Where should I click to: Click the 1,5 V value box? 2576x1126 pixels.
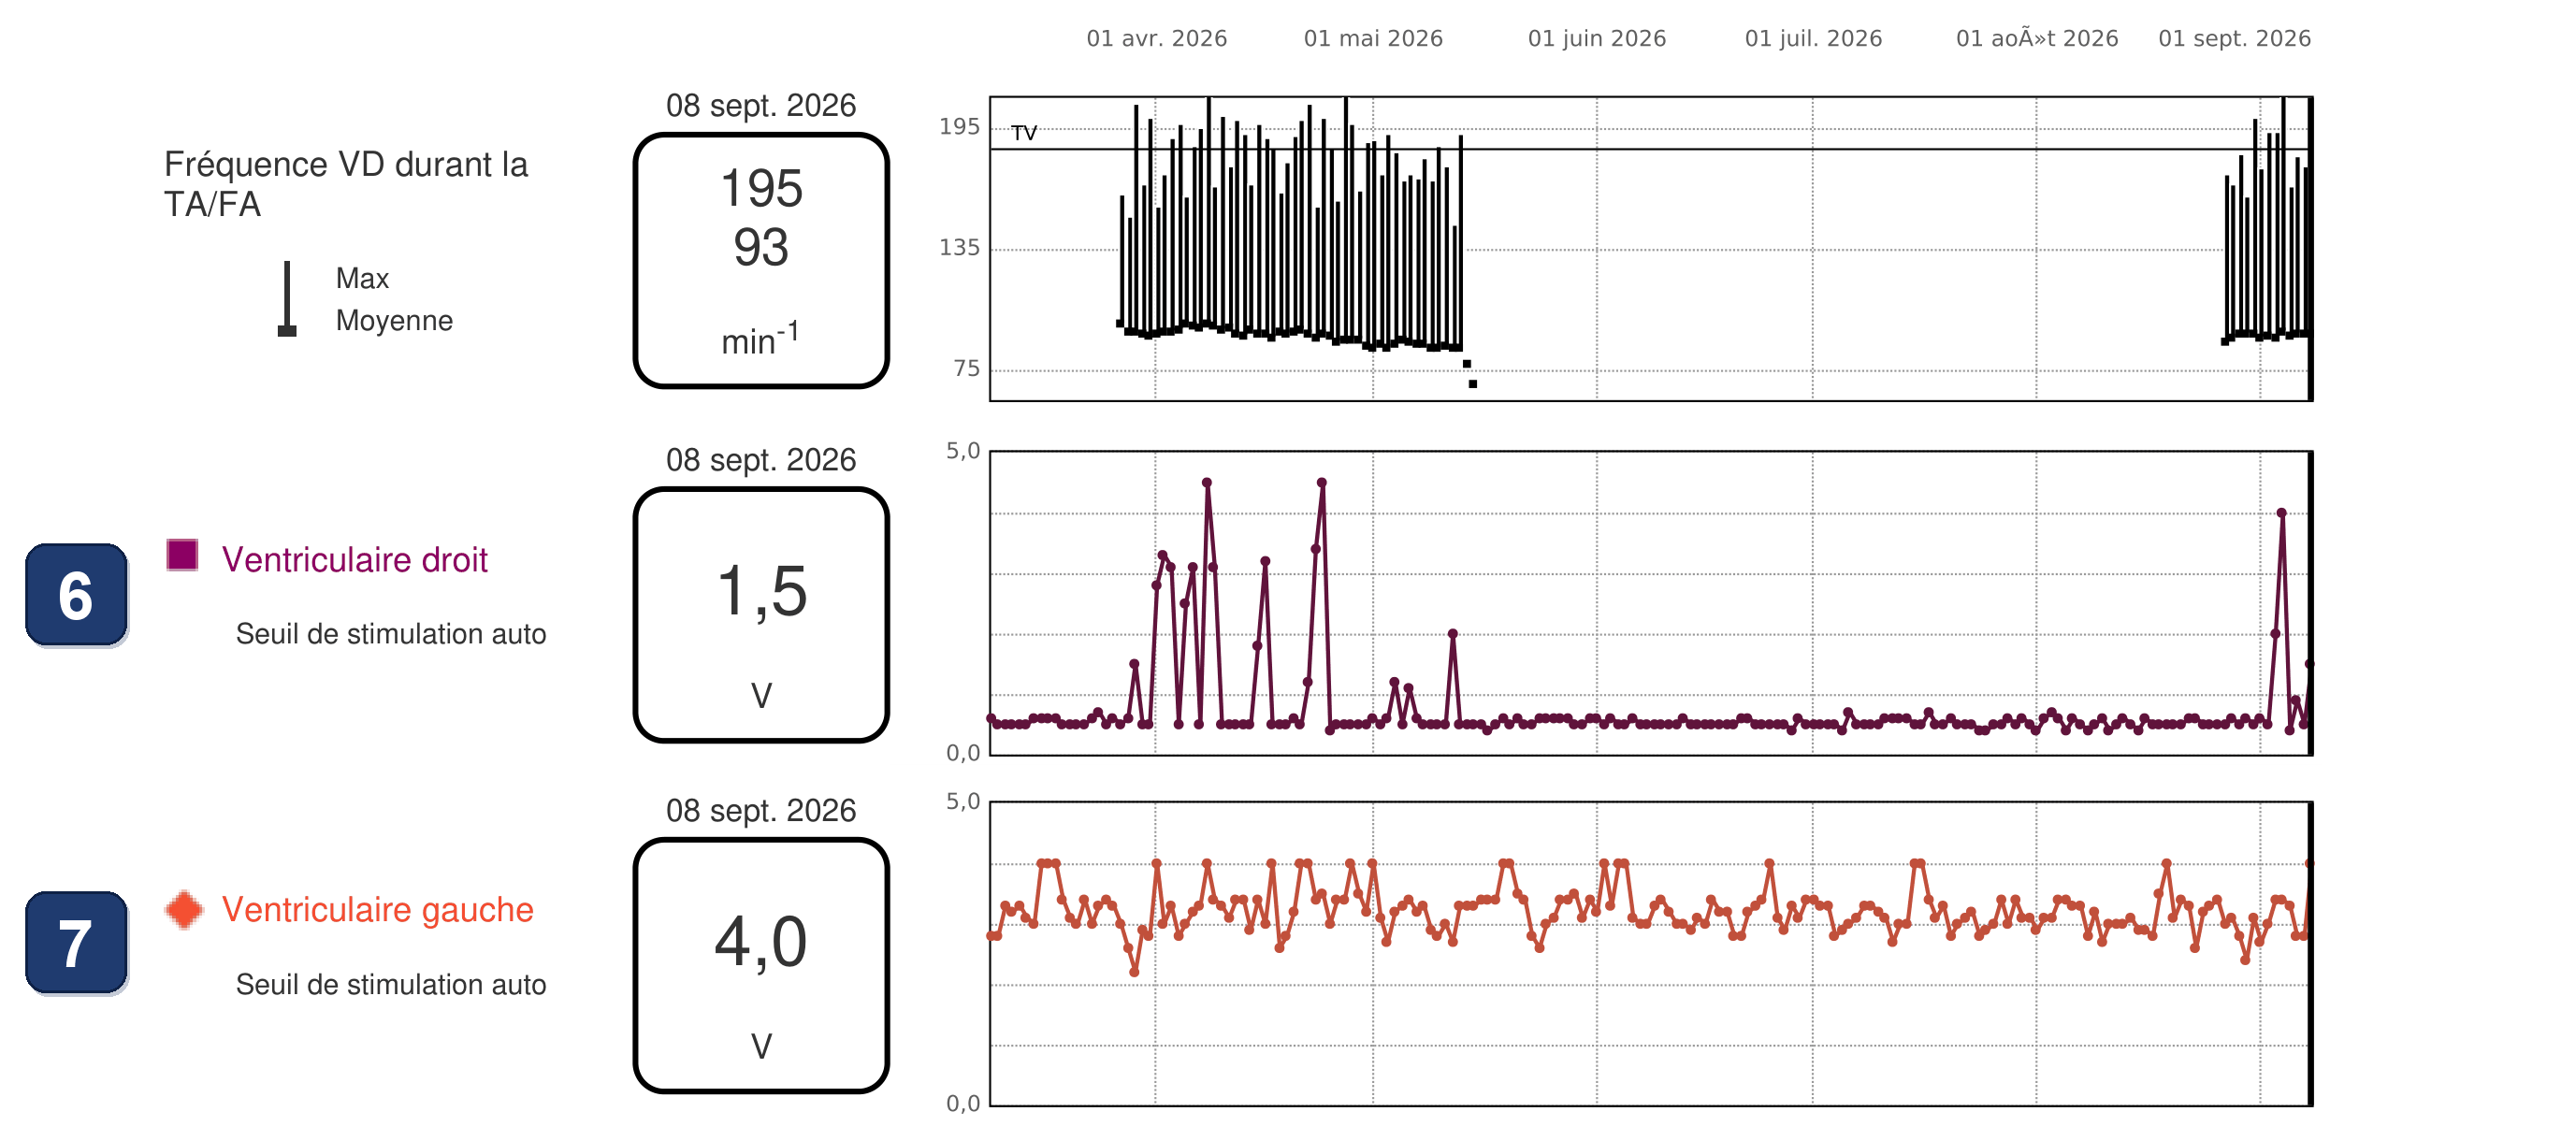[x=761, y=615]
